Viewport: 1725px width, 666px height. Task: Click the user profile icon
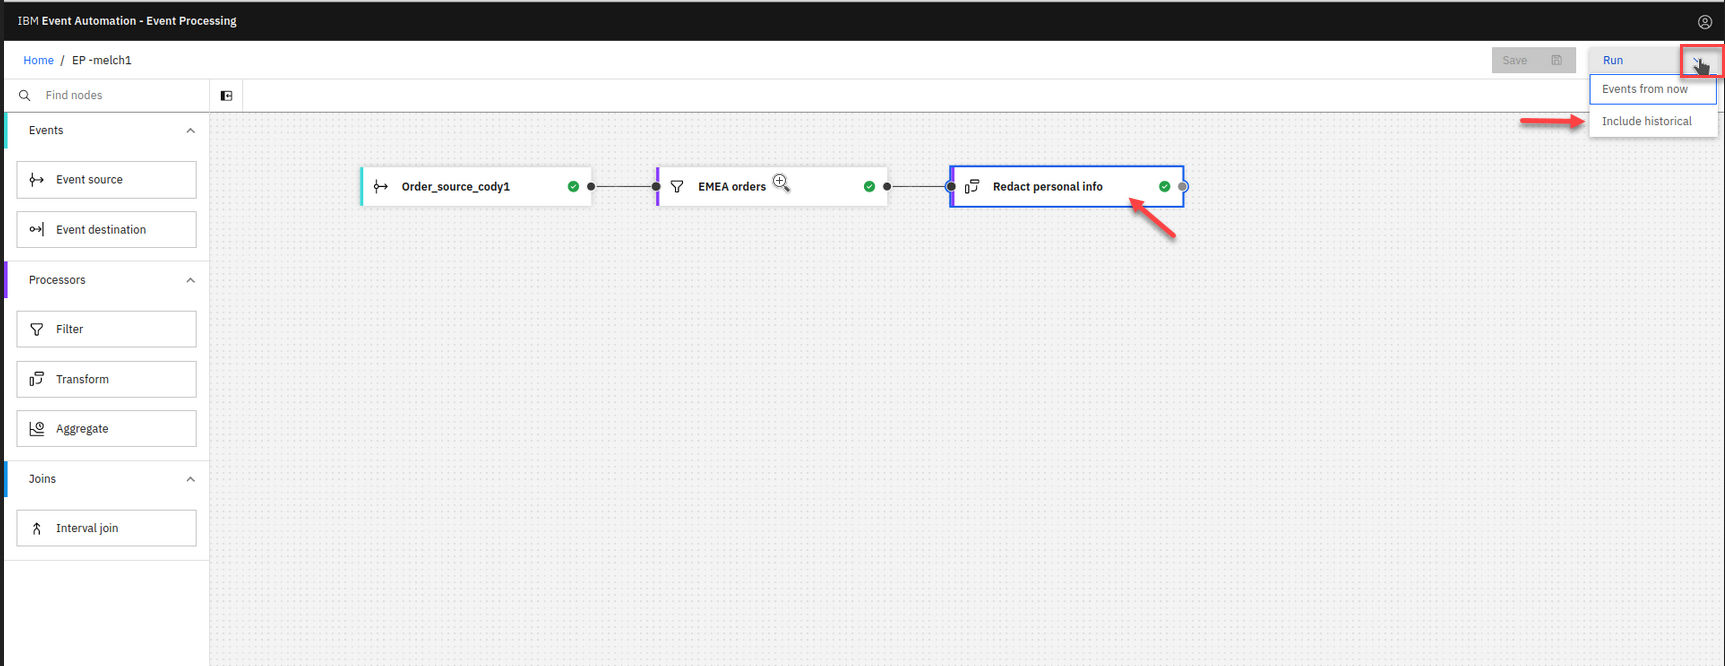(x=1704, y=21)
